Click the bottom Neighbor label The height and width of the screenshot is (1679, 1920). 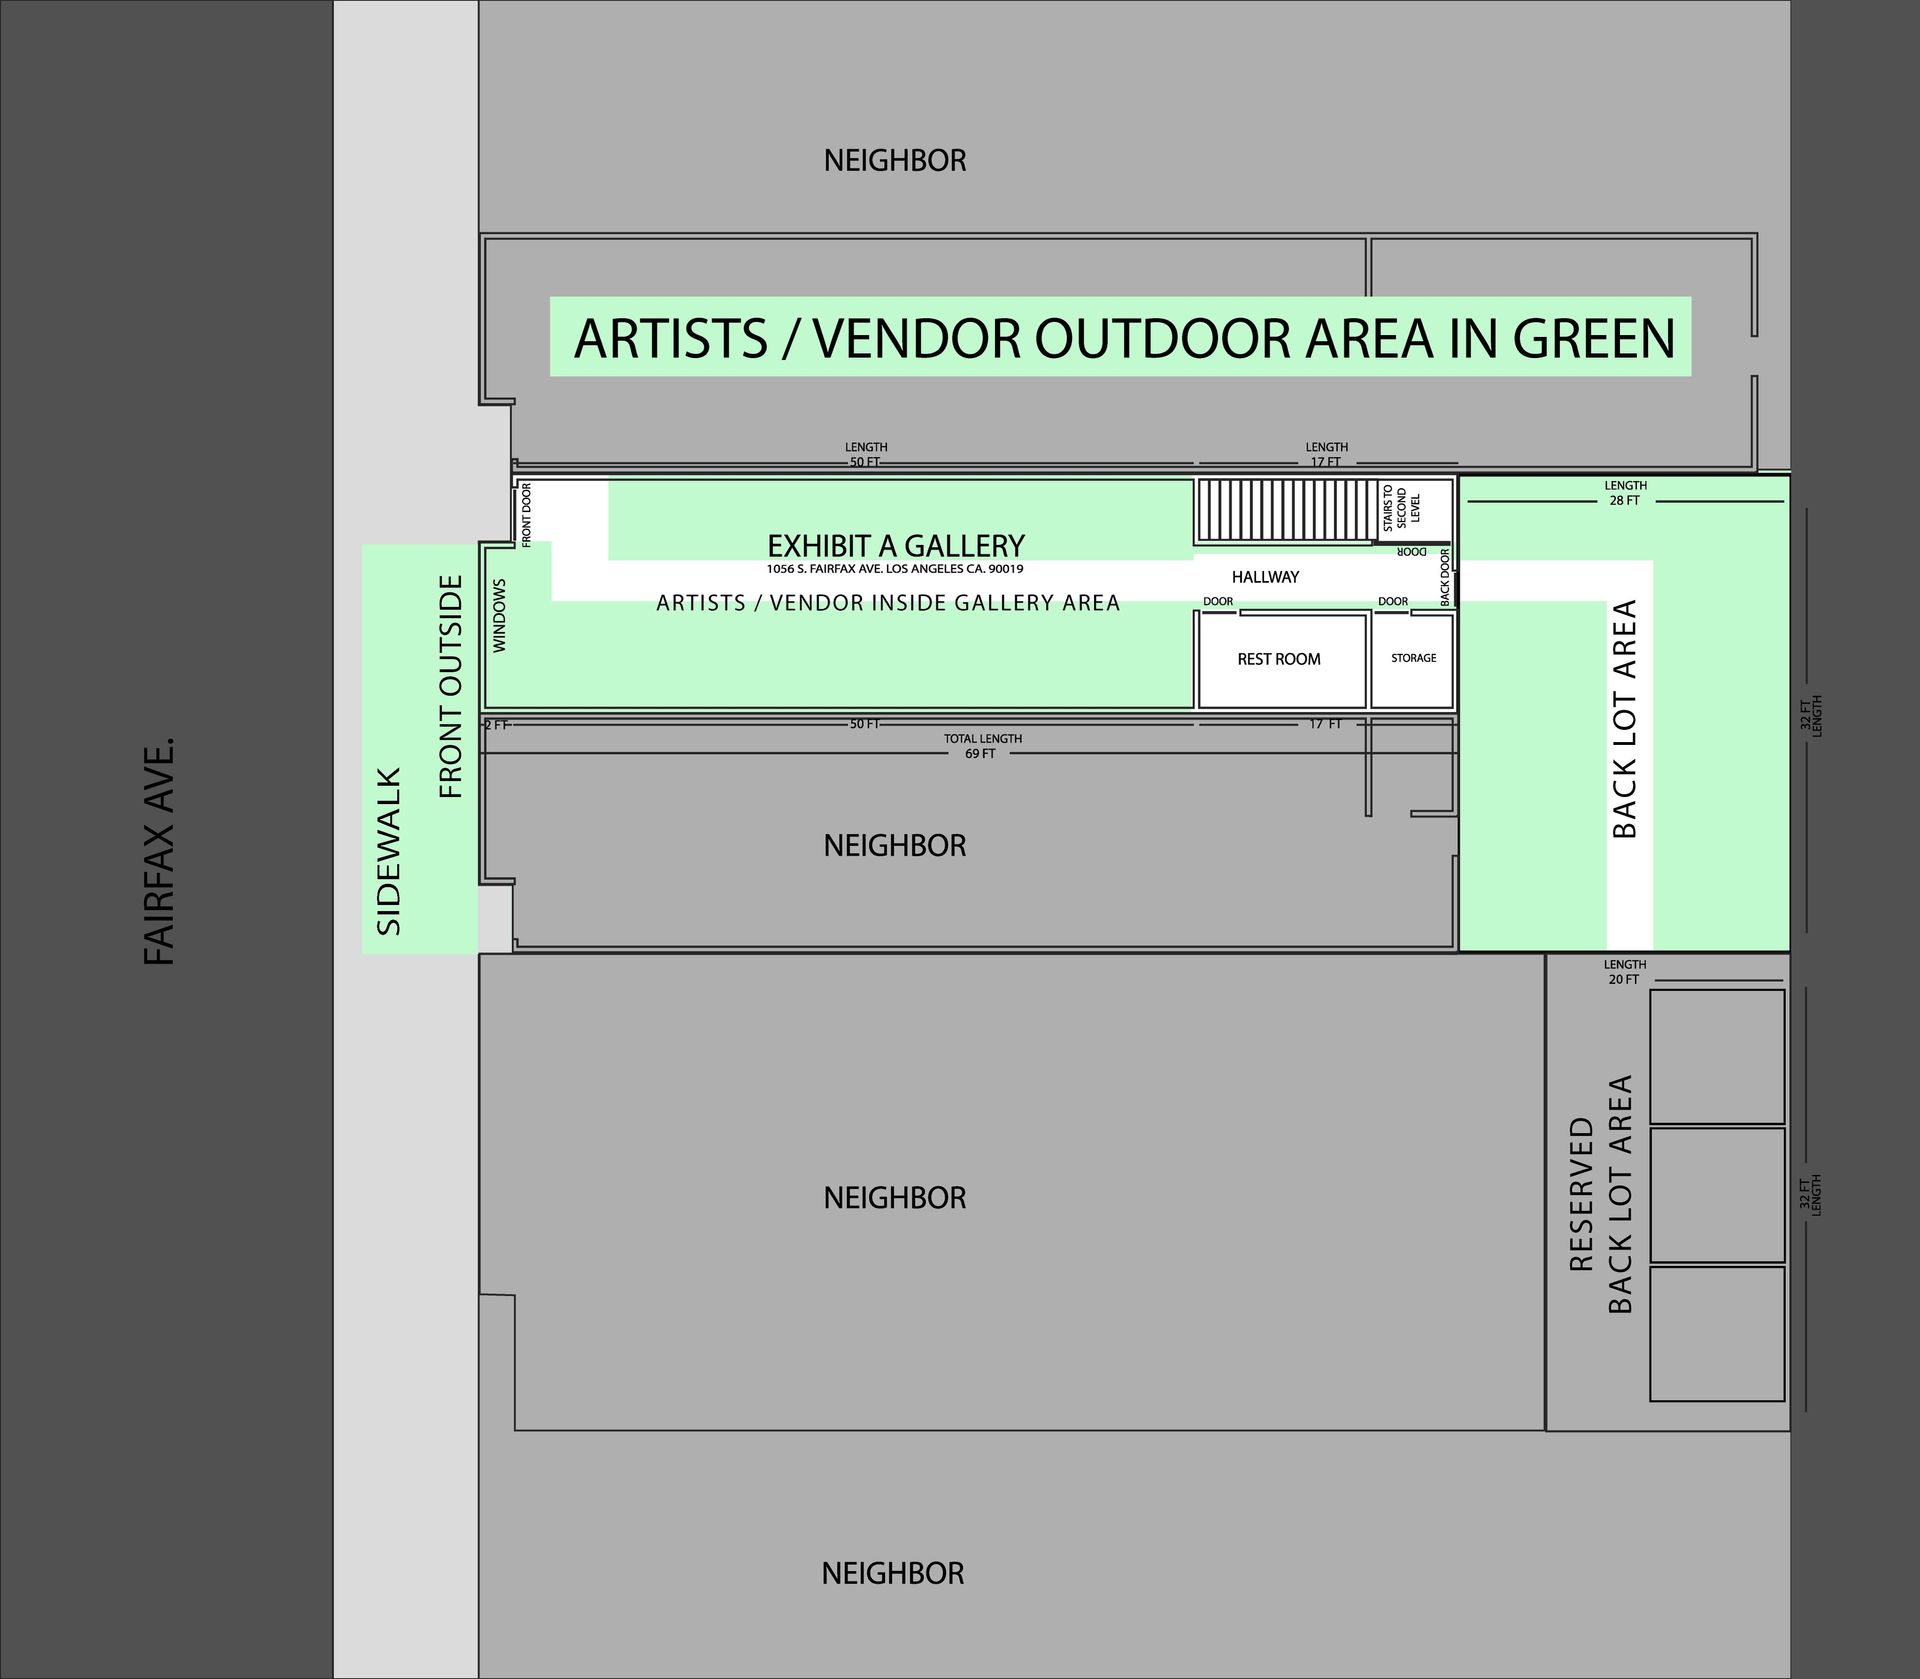(893, 1574)
